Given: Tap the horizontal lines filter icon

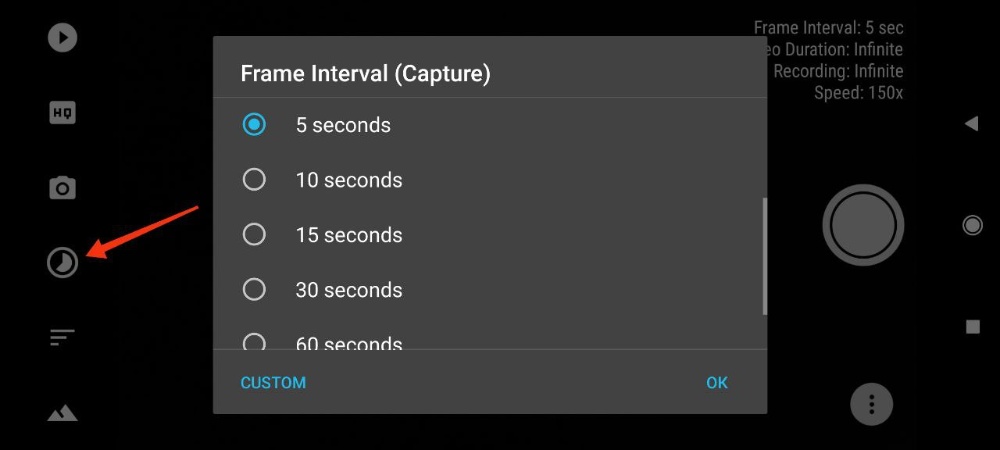Looking at the screenshot, I should pyautogui.click(x=62, y=338).
